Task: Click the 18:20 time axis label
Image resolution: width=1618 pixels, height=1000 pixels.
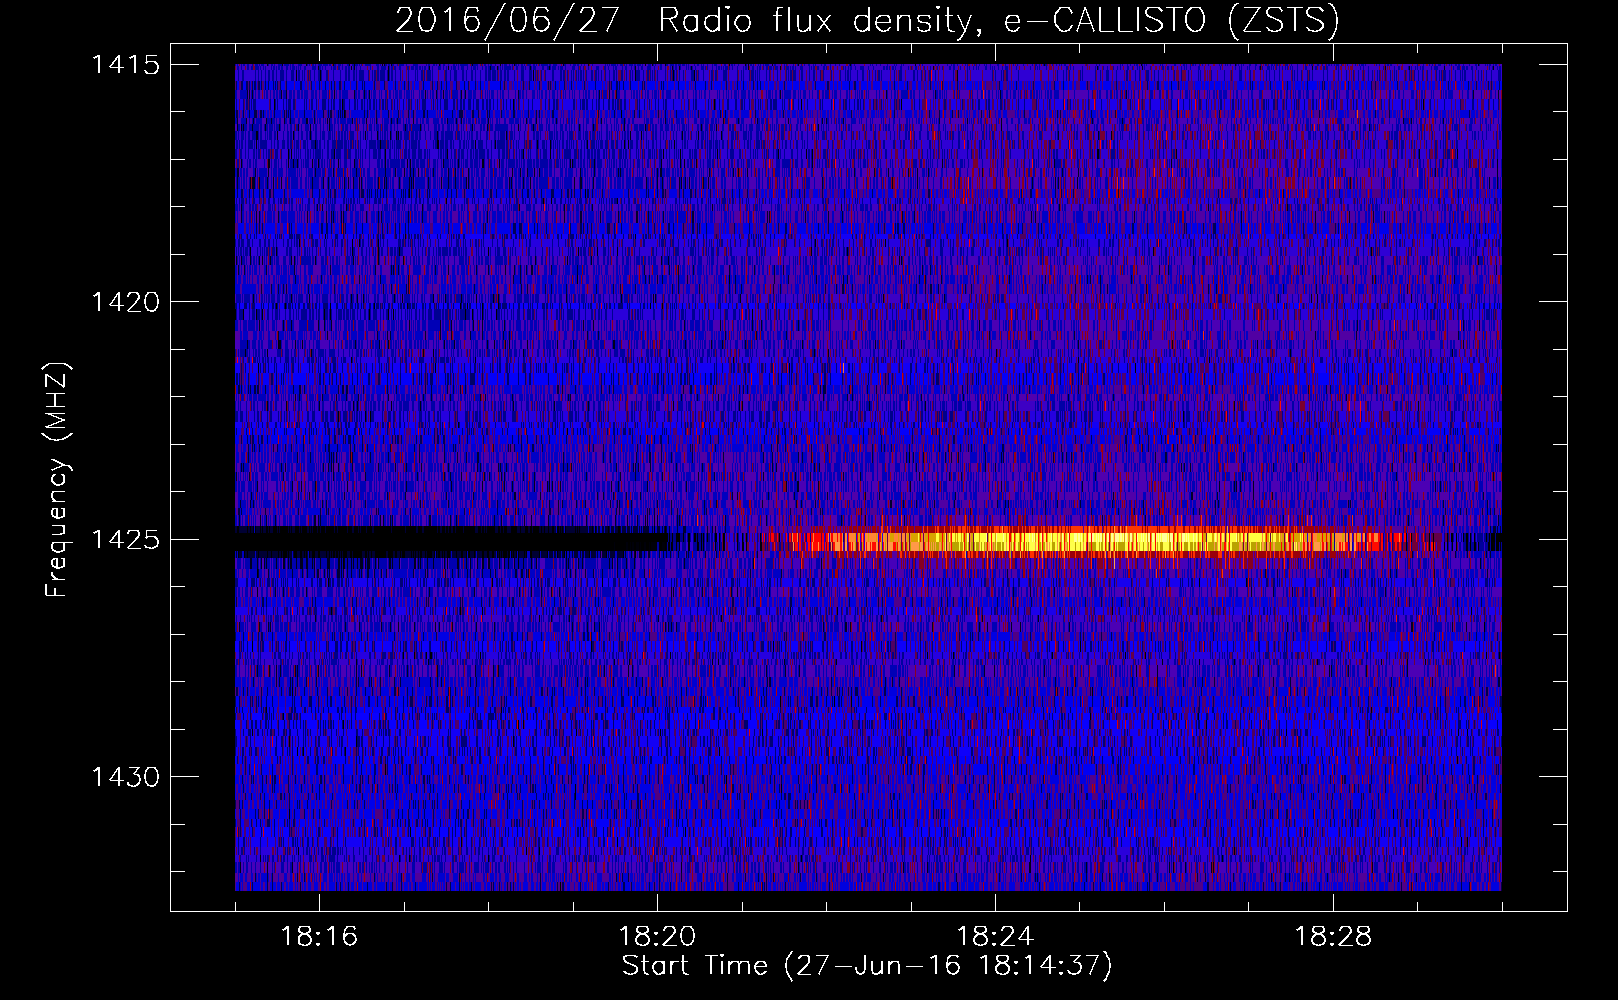Action: (x=657, y=937)
